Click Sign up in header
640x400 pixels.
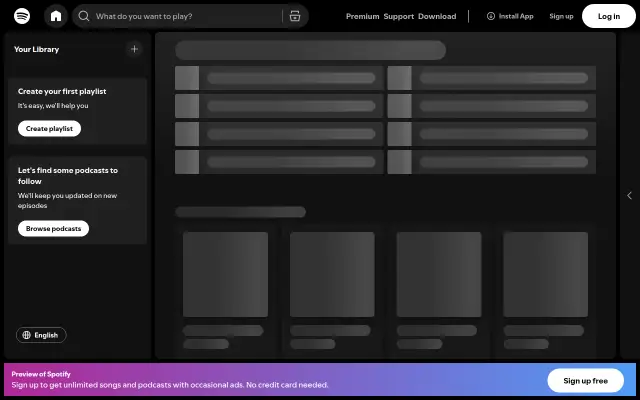tap(561, 16)
